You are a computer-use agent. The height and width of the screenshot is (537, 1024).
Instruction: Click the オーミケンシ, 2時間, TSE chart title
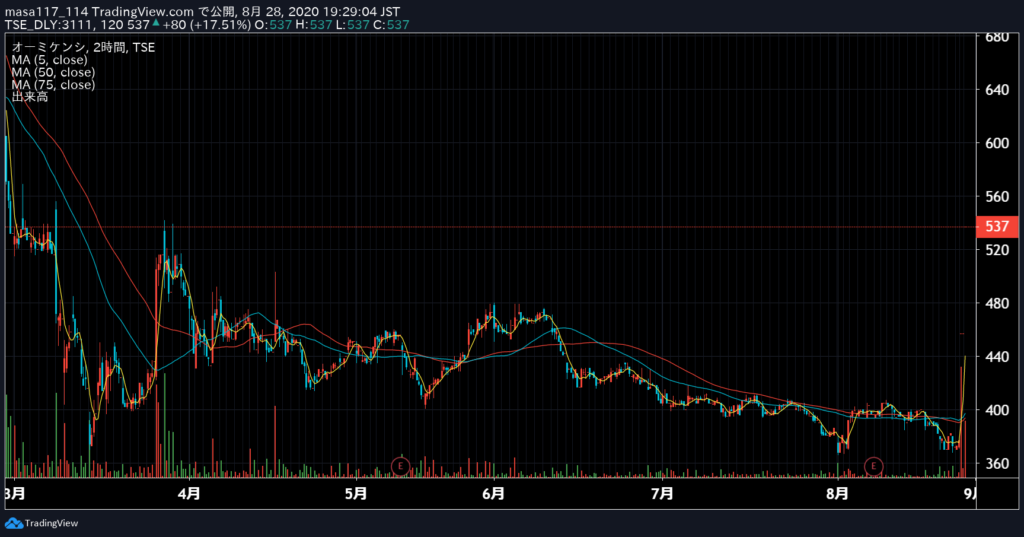pos(83,47)
